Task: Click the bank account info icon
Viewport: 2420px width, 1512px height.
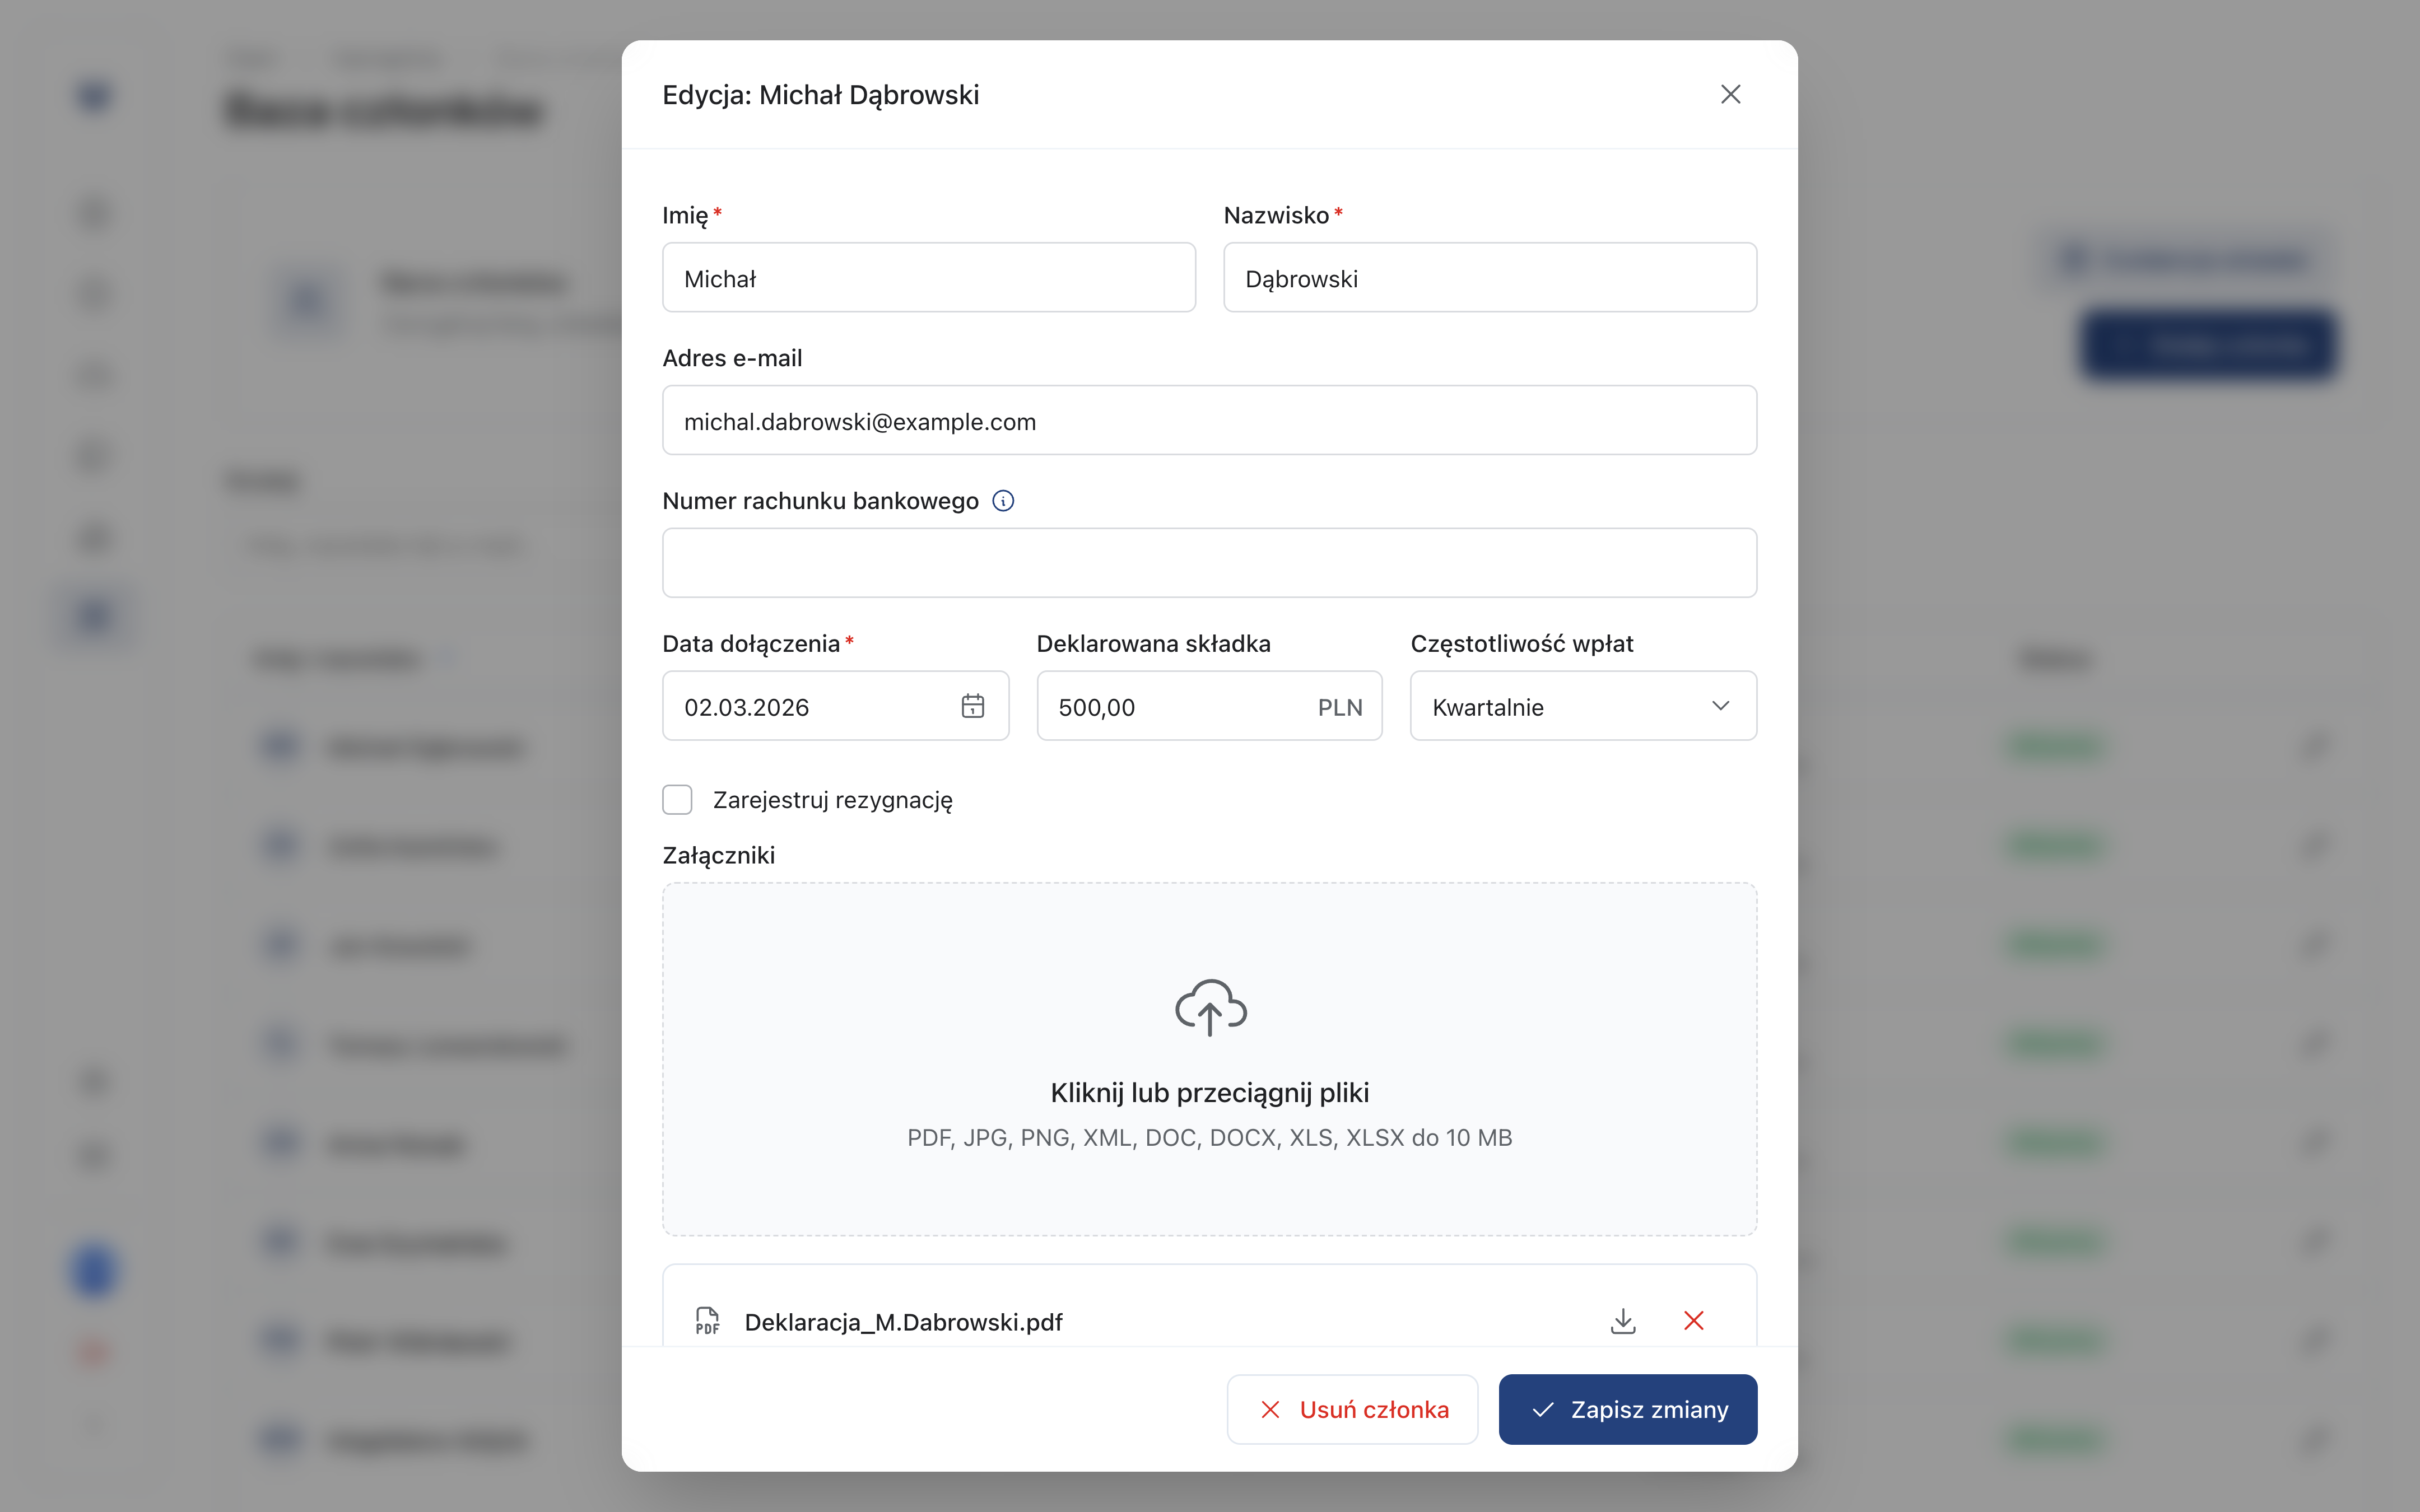Action: click(x=1003, y=501)
